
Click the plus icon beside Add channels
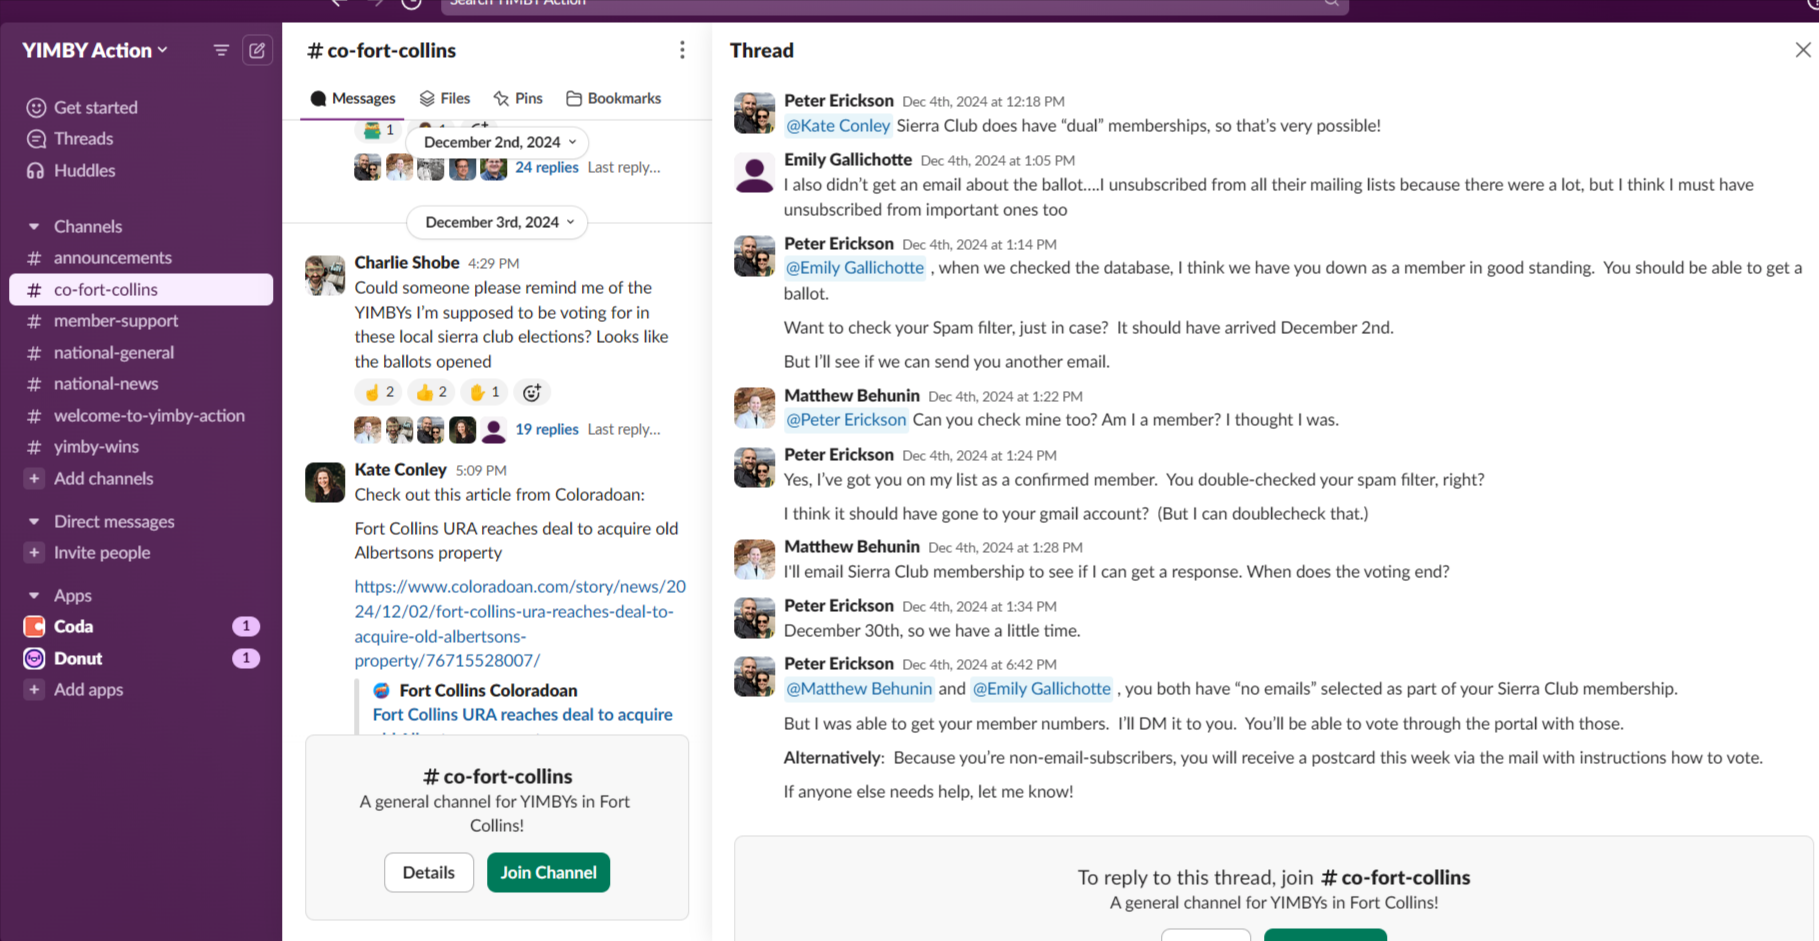pyautogui.click(x=34, y=479)
